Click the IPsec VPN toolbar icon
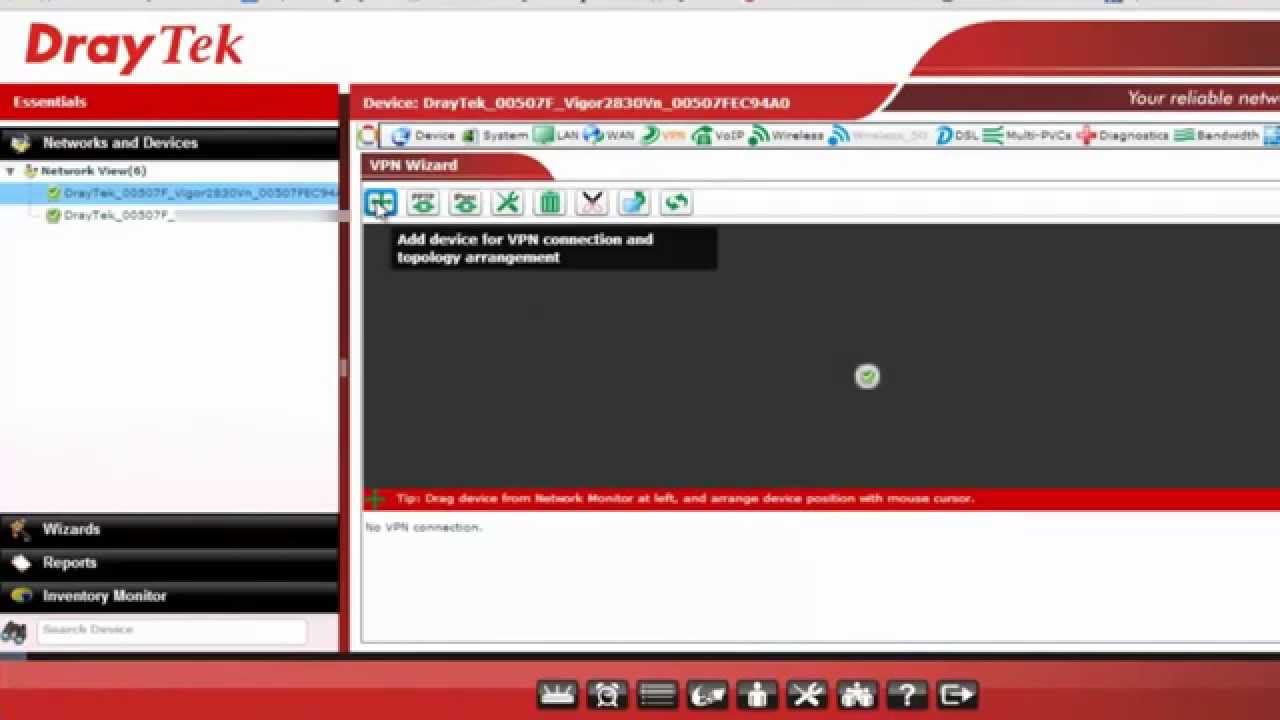This screenshot has height=720, width=1280. (465, 203)
